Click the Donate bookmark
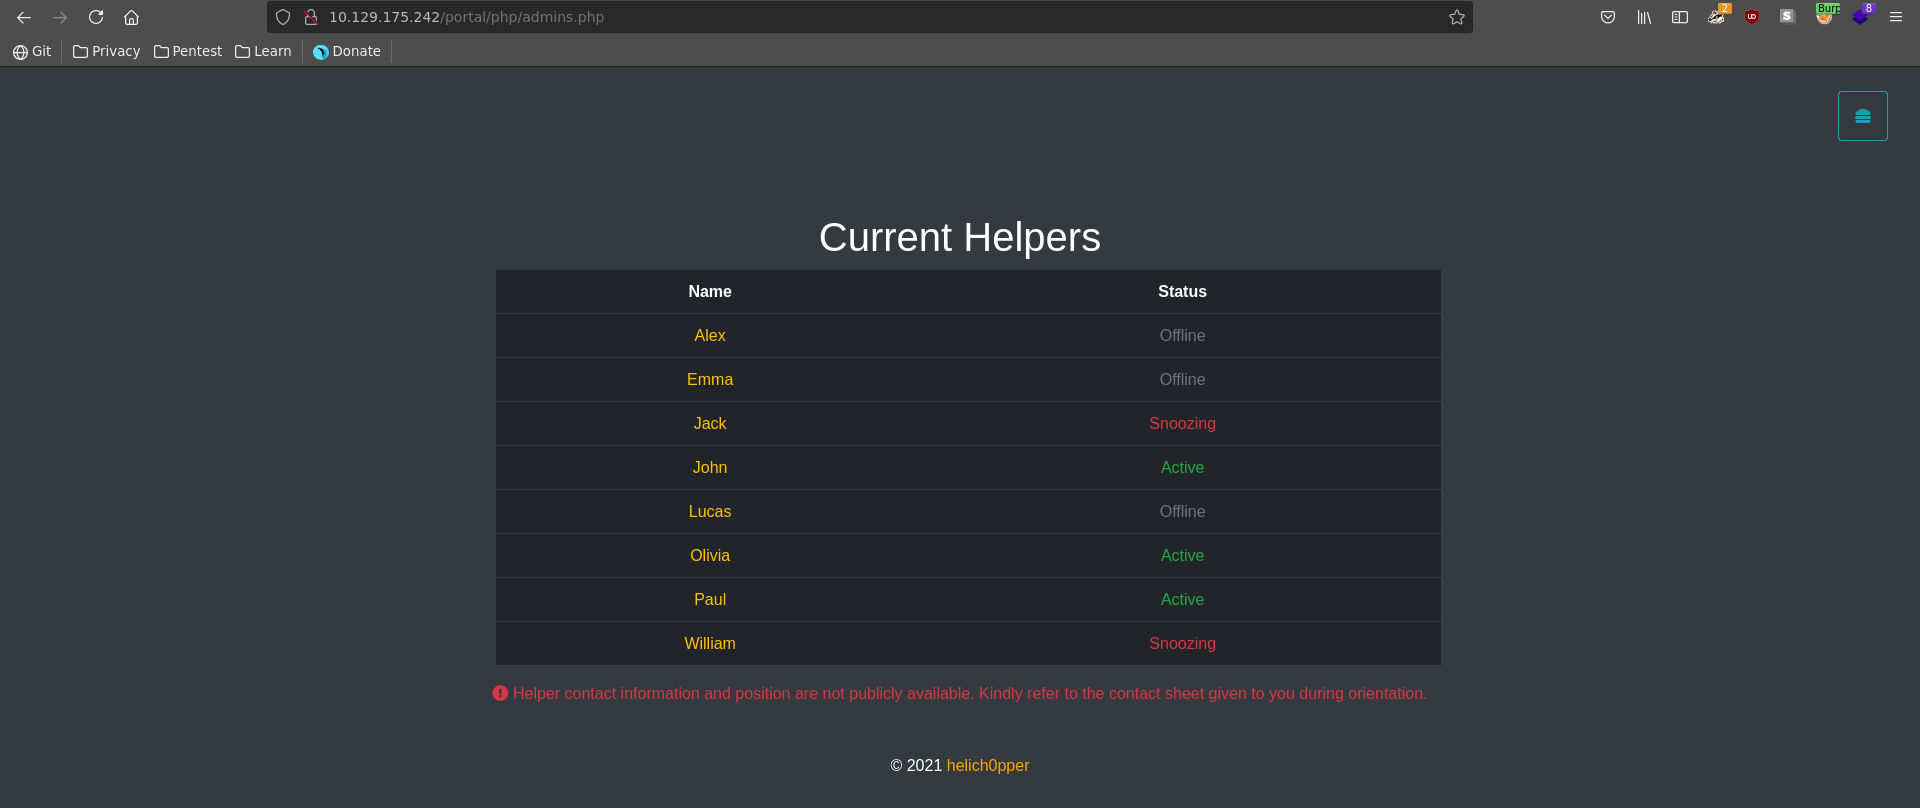Viewport: 1920px width, 808px height. tap(347, 51)
